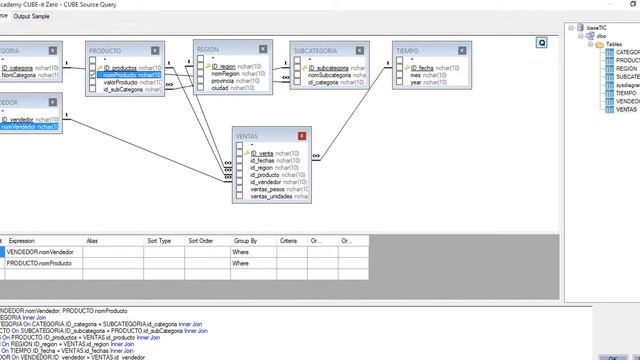
Task: Click id_fechas field name in VENTAS
Action: coord(262,160)
